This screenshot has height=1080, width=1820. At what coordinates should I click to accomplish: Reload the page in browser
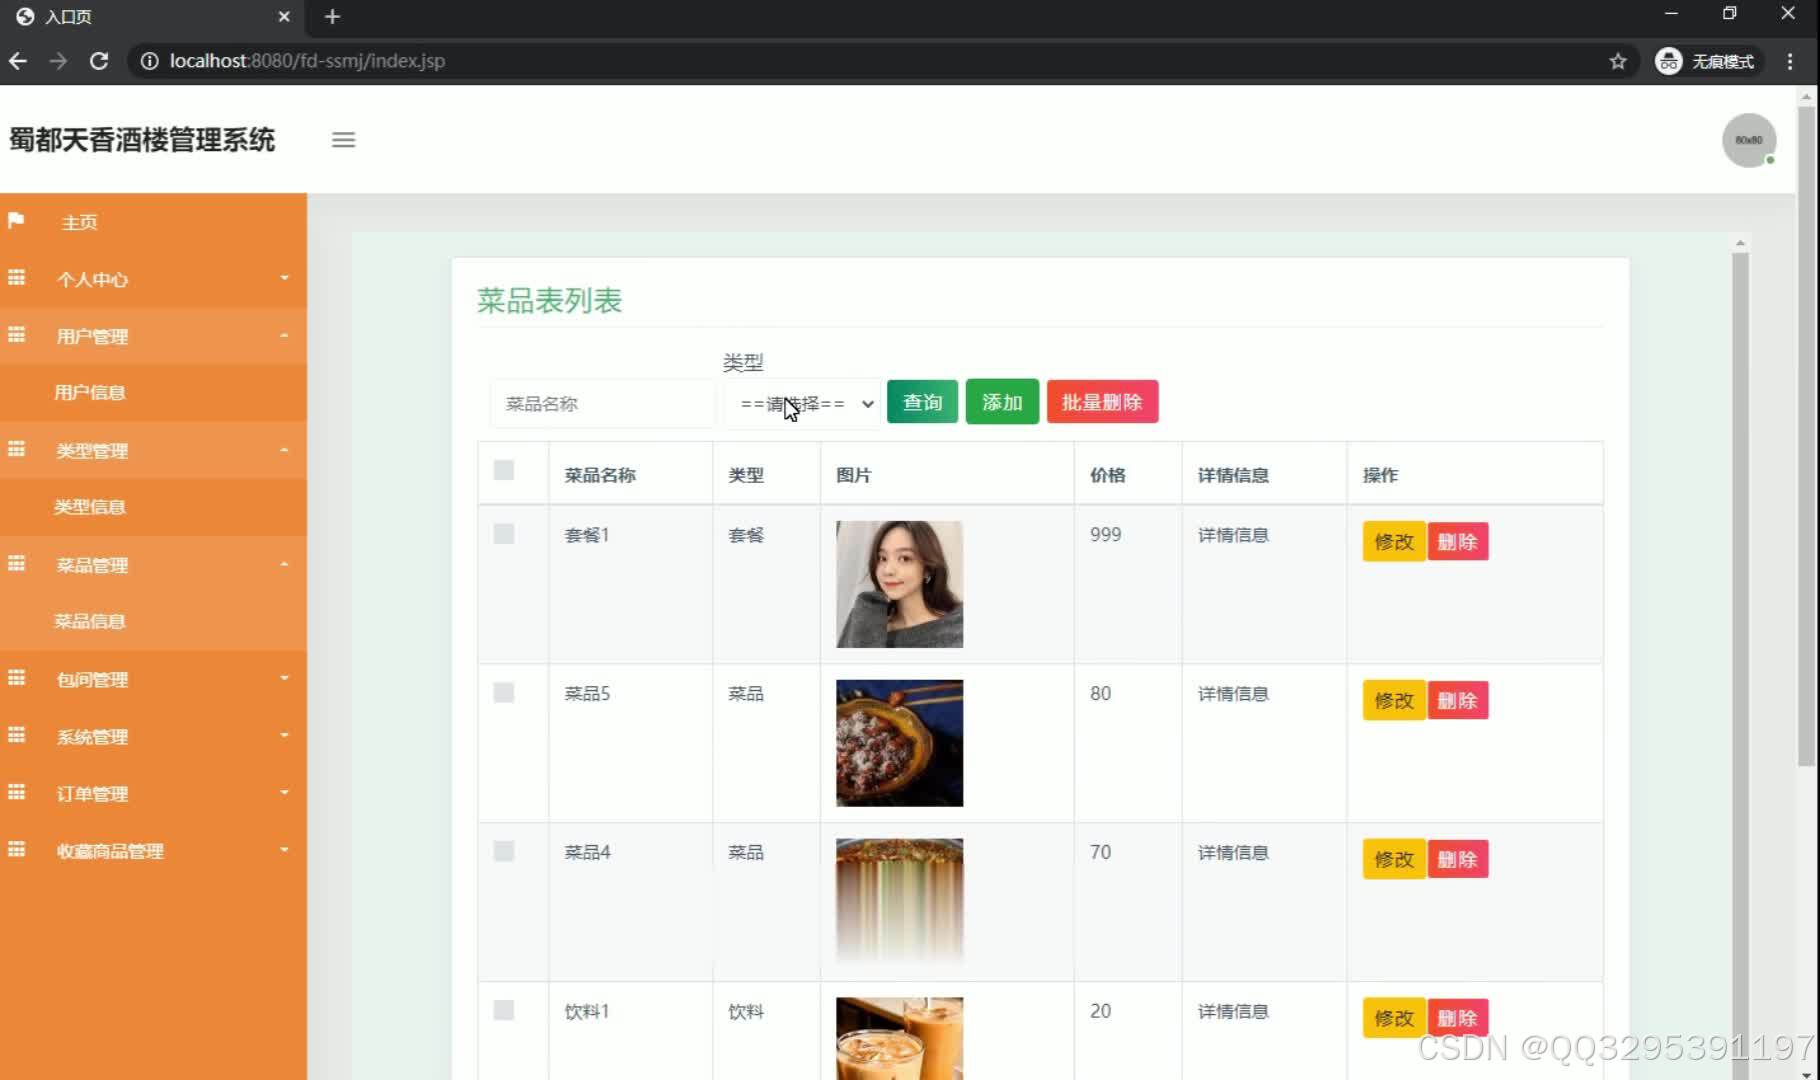tap(99, 61)
